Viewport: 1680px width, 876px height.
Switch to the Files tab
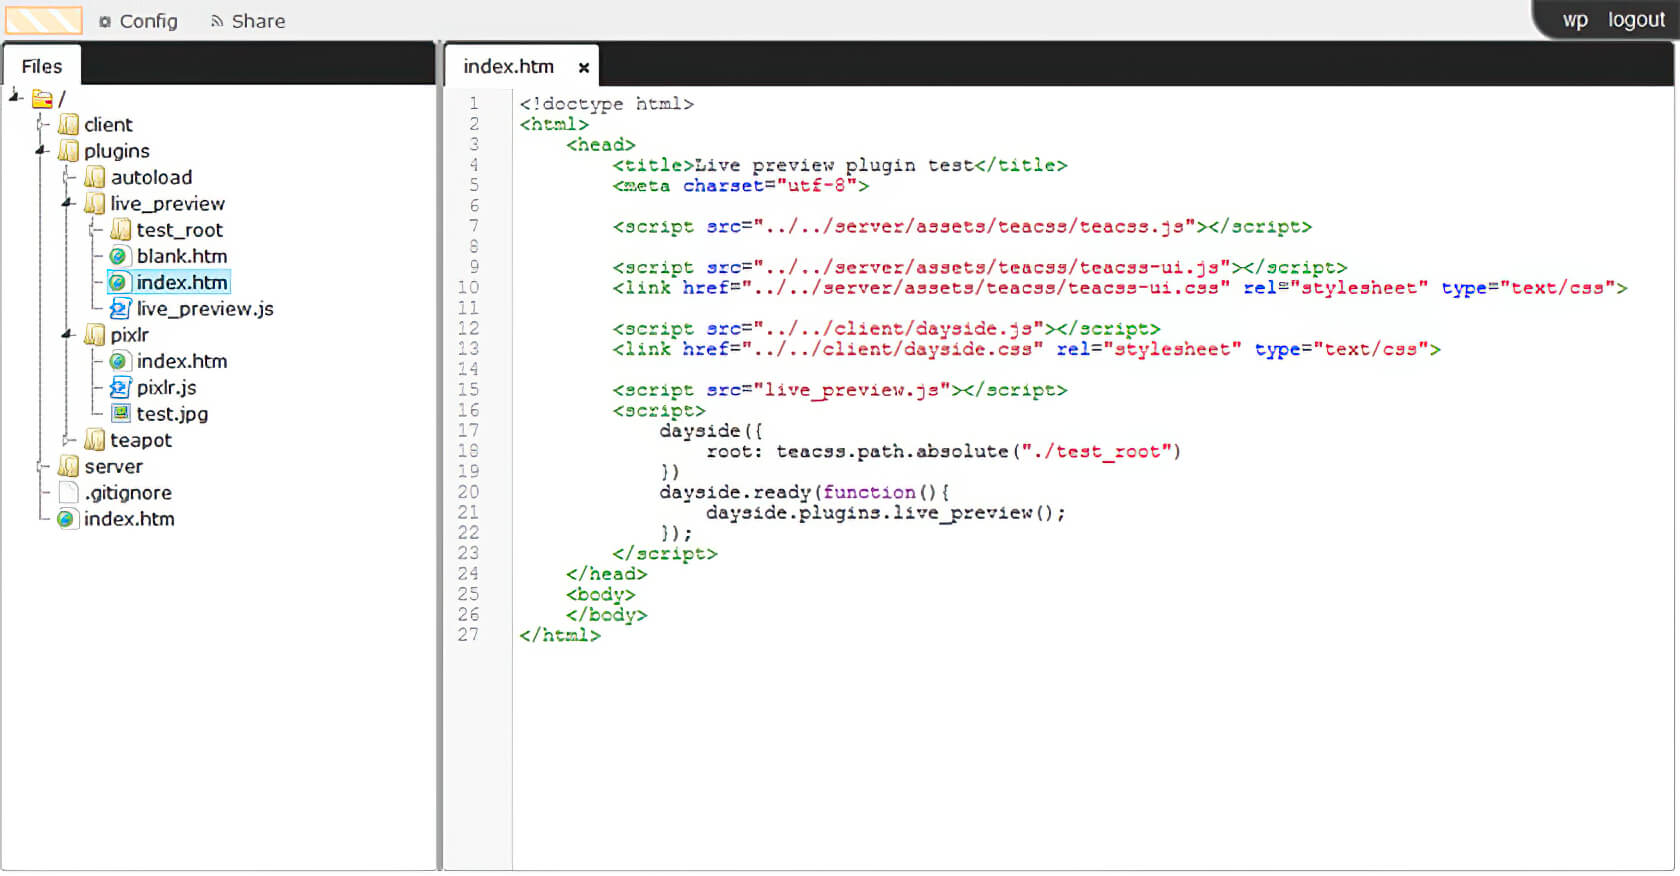(42, 67)
